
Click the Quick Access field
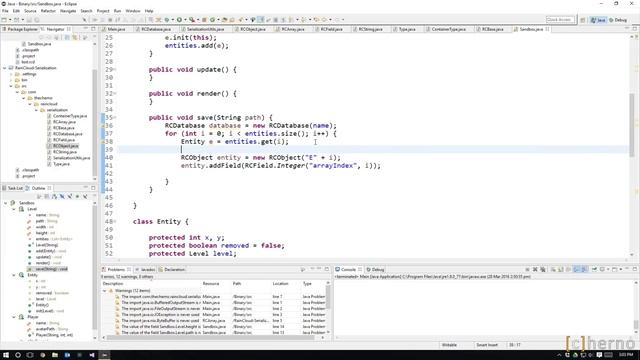[560, 20]
